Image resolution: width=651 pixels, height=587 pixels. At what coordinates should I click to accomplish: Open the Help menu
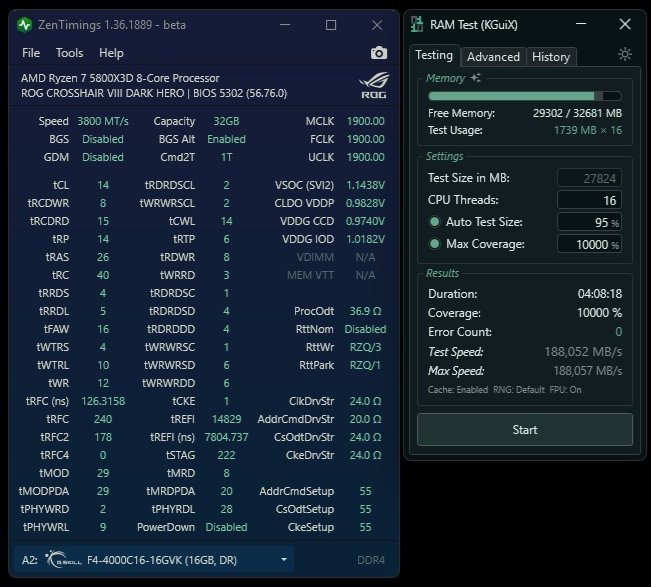click(111, 53)
